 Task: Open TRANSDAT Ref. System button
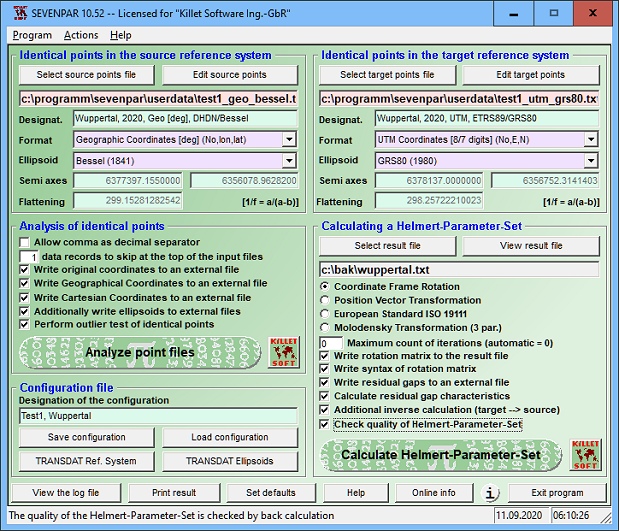[86, 461]
